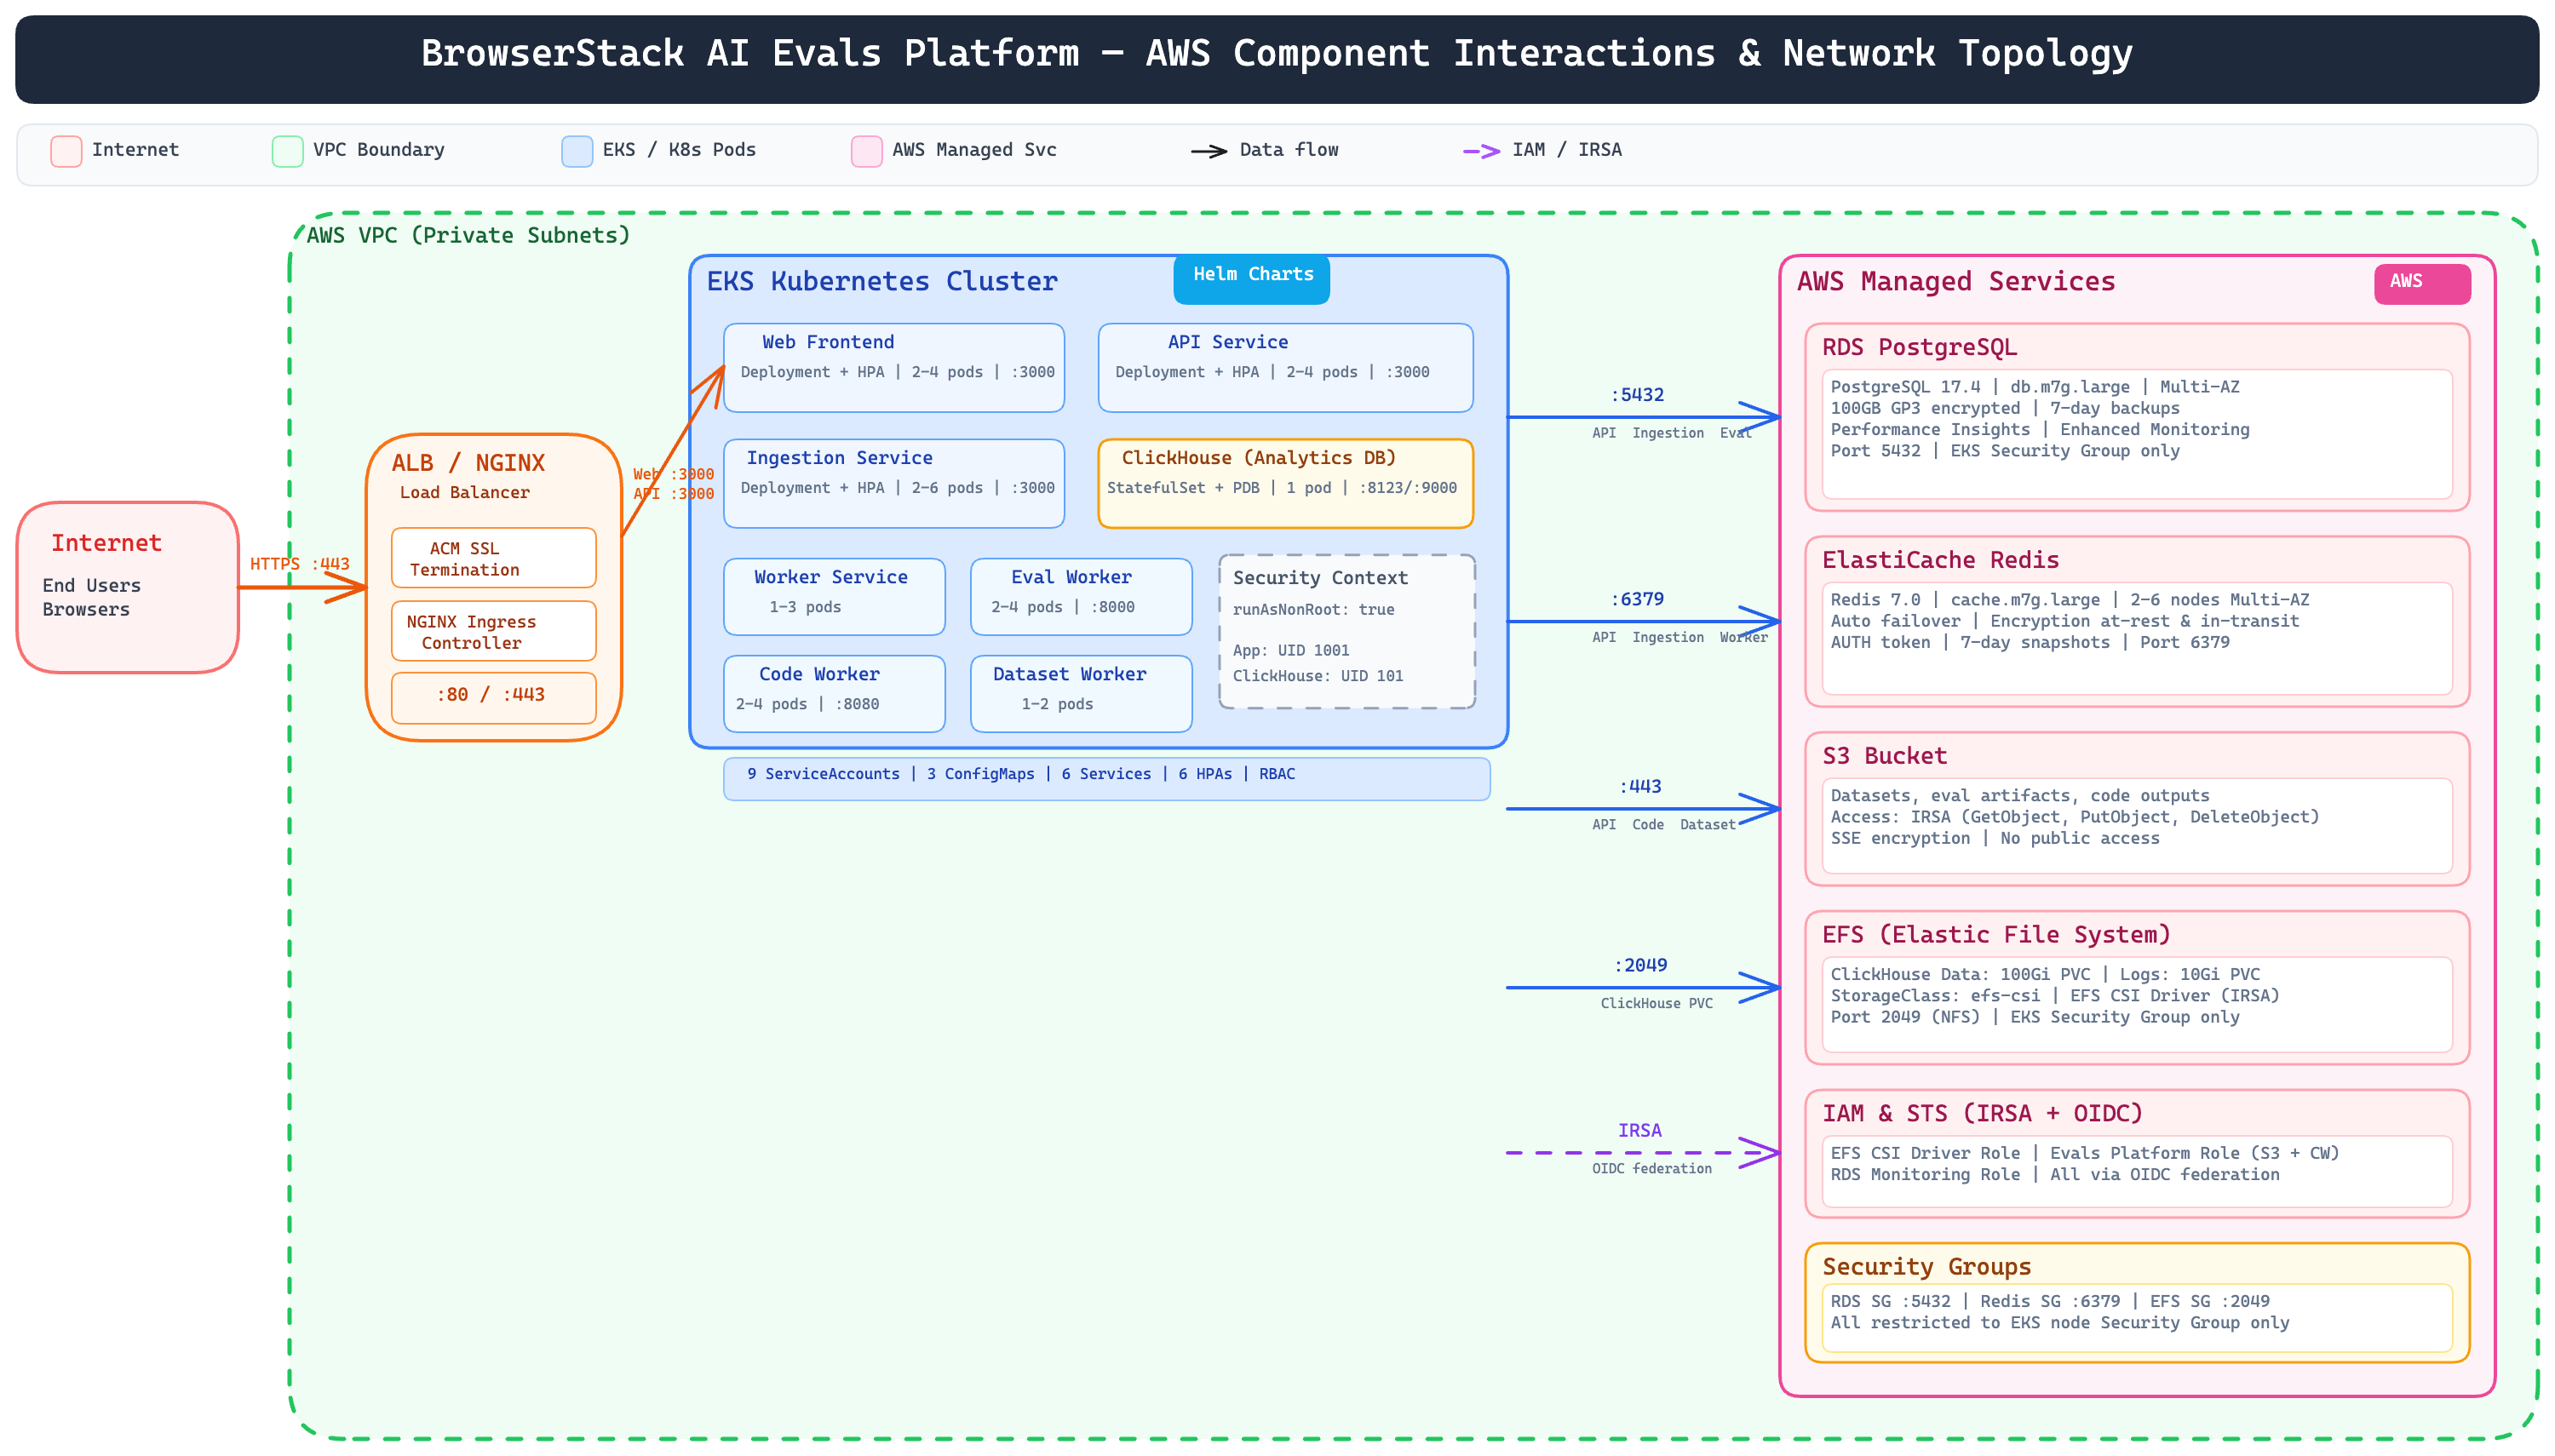
Task: Click the :6379 port label
Action: click(1637, 599)
